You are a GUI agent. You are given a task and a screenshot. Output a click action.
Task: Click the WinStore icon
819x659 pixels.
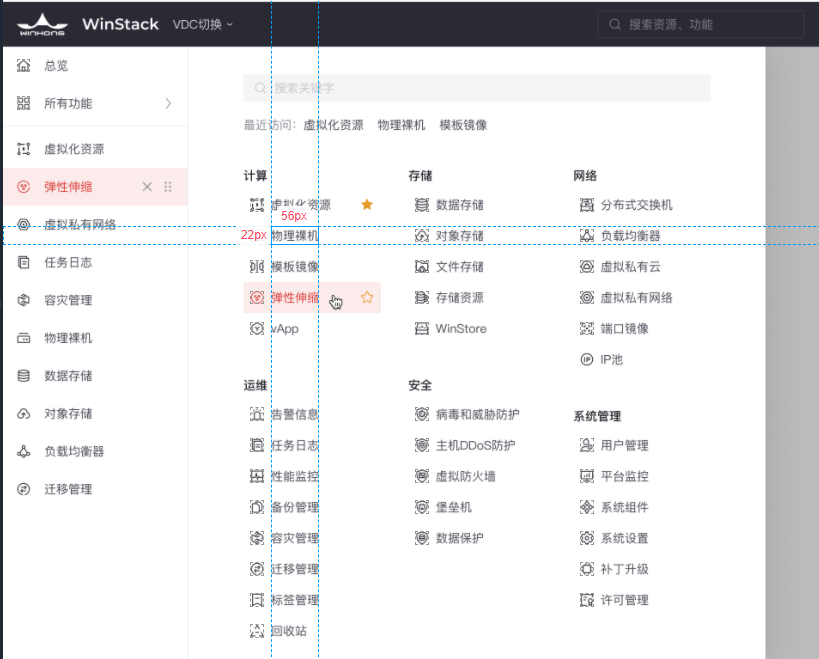pos(422,328)
